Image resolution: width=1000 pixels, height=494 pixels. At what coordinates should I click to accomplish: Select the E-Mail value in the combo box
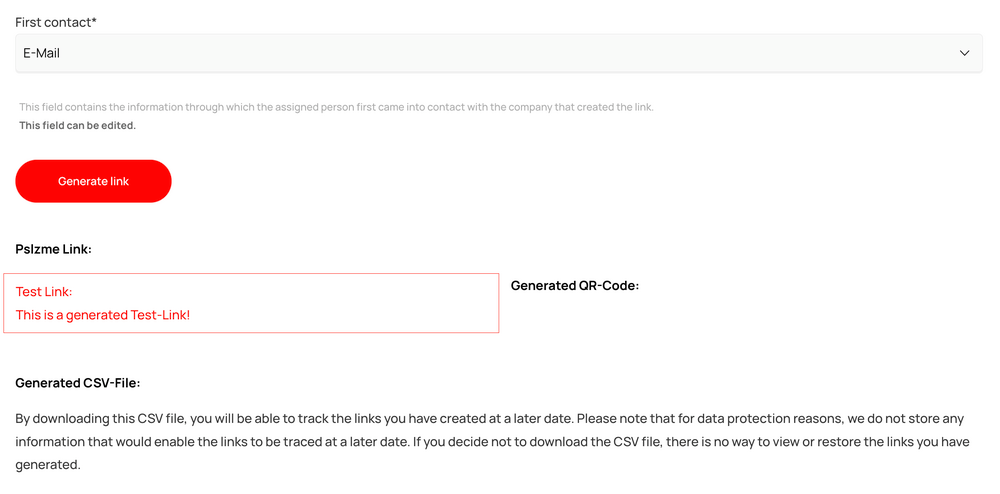[42, 53]
